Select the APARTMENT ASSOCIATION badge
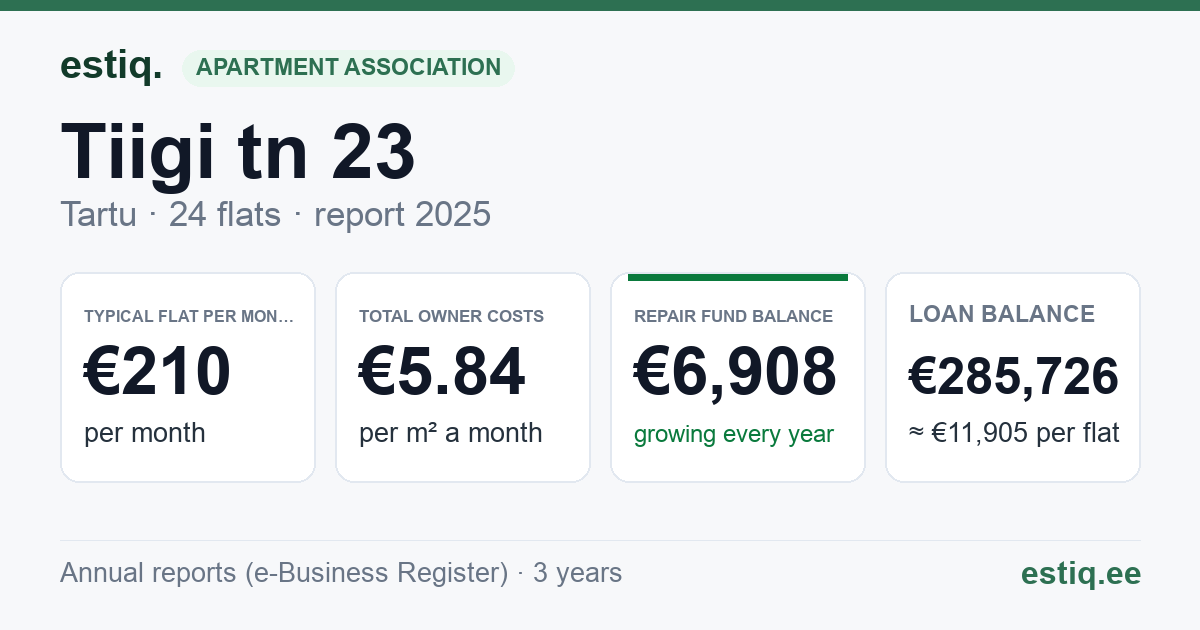 [348, 68]
